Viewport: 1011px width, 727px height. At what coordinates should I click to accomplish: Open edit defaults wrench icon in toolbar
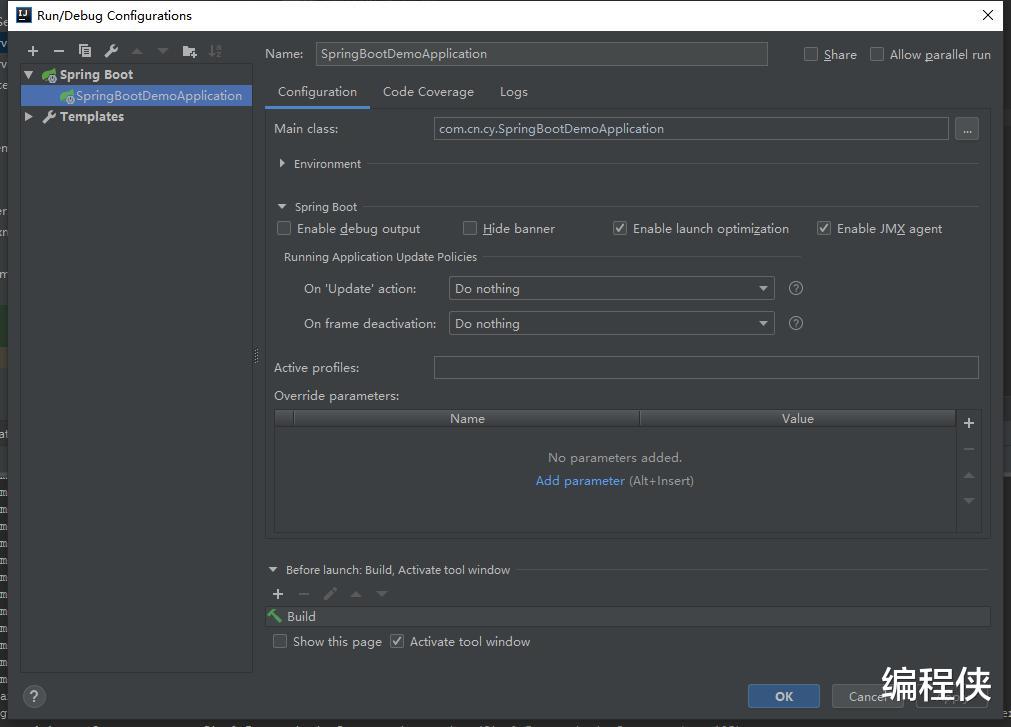coord(111,51)
